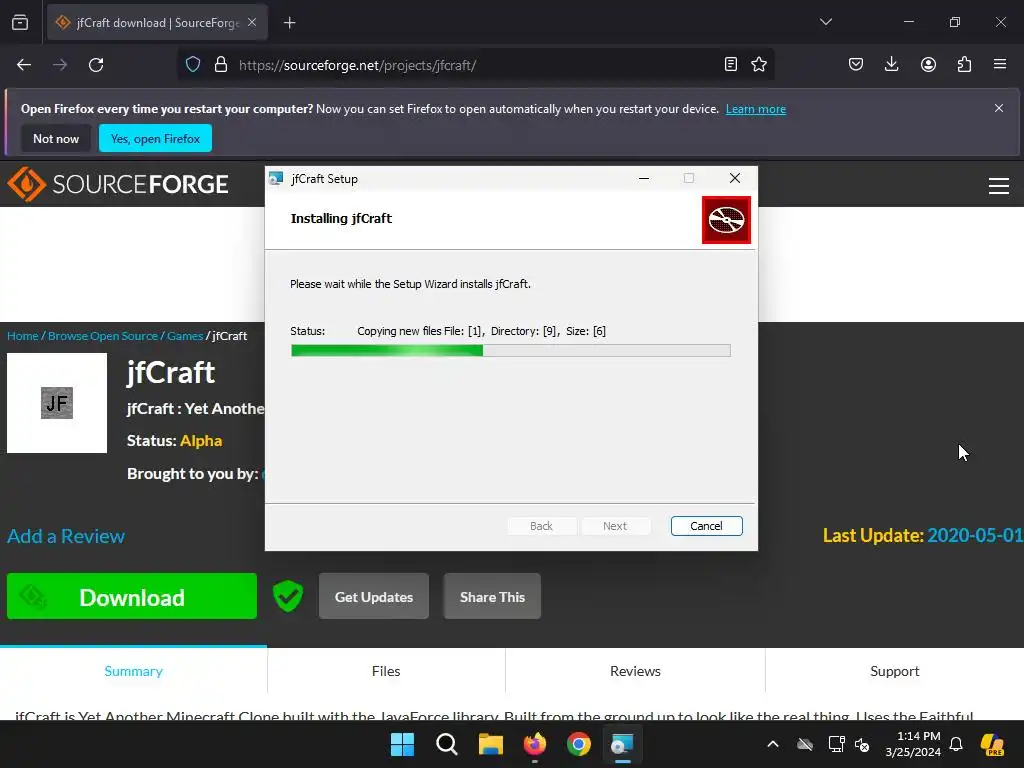Click the Home breadcrumb link
The image size is (1024, 768).
(x=23, y=336)
